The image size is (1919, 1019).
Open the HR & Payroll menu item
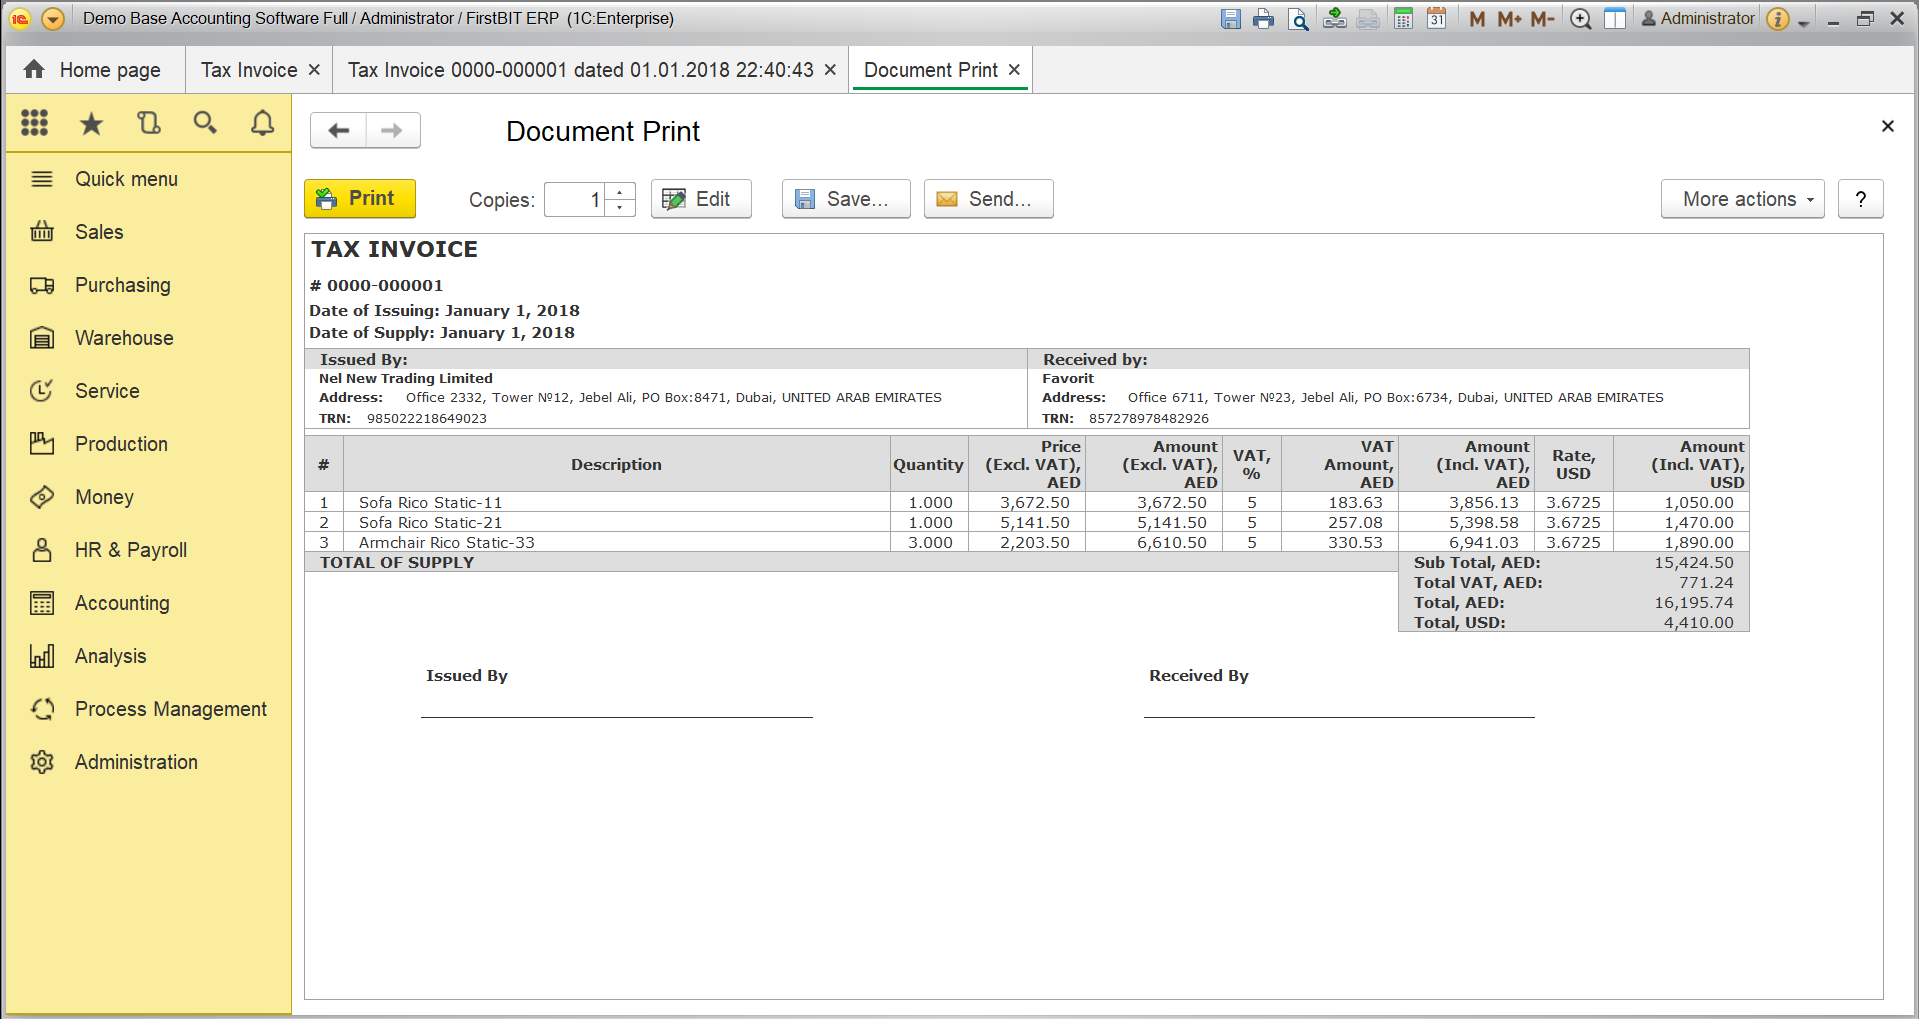tap(130, 549)
